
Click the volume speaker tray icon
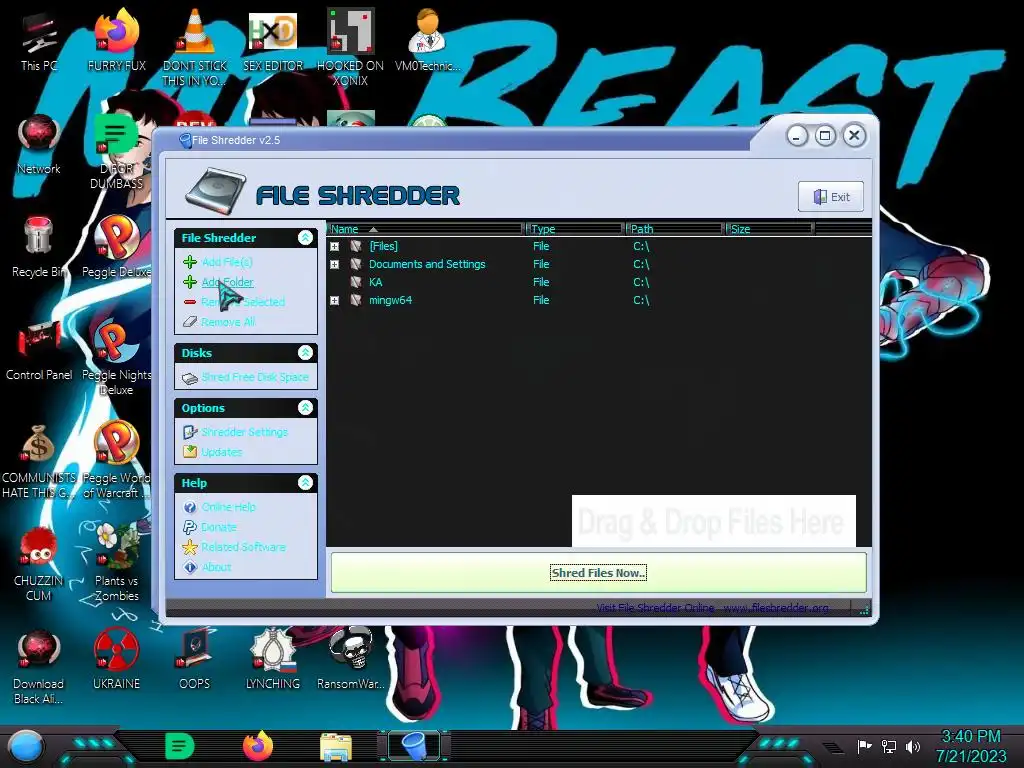coord(913,746)
